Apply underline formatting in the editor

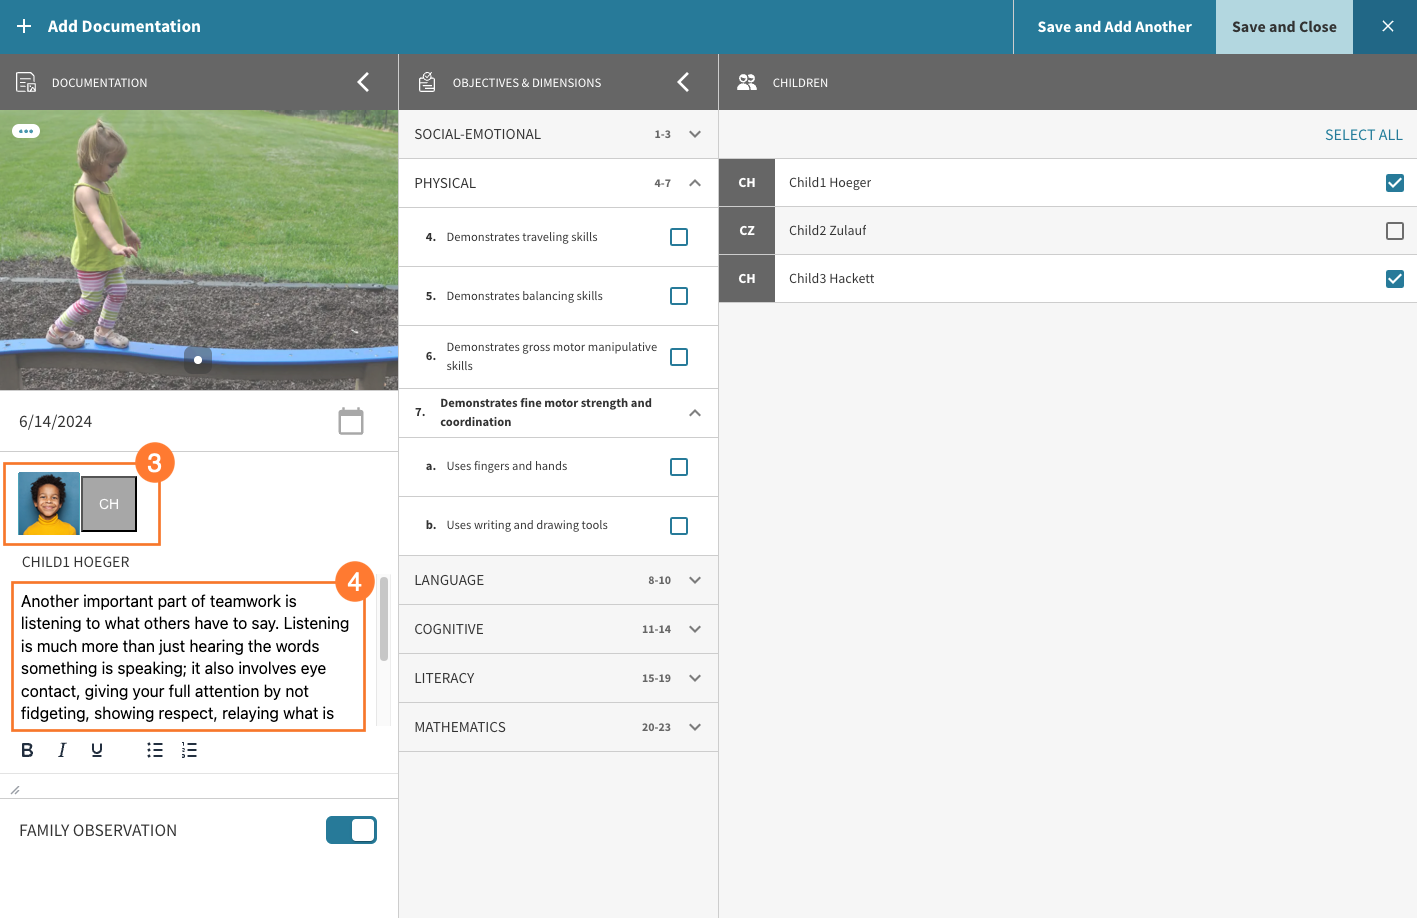click(x=96, y=749)
